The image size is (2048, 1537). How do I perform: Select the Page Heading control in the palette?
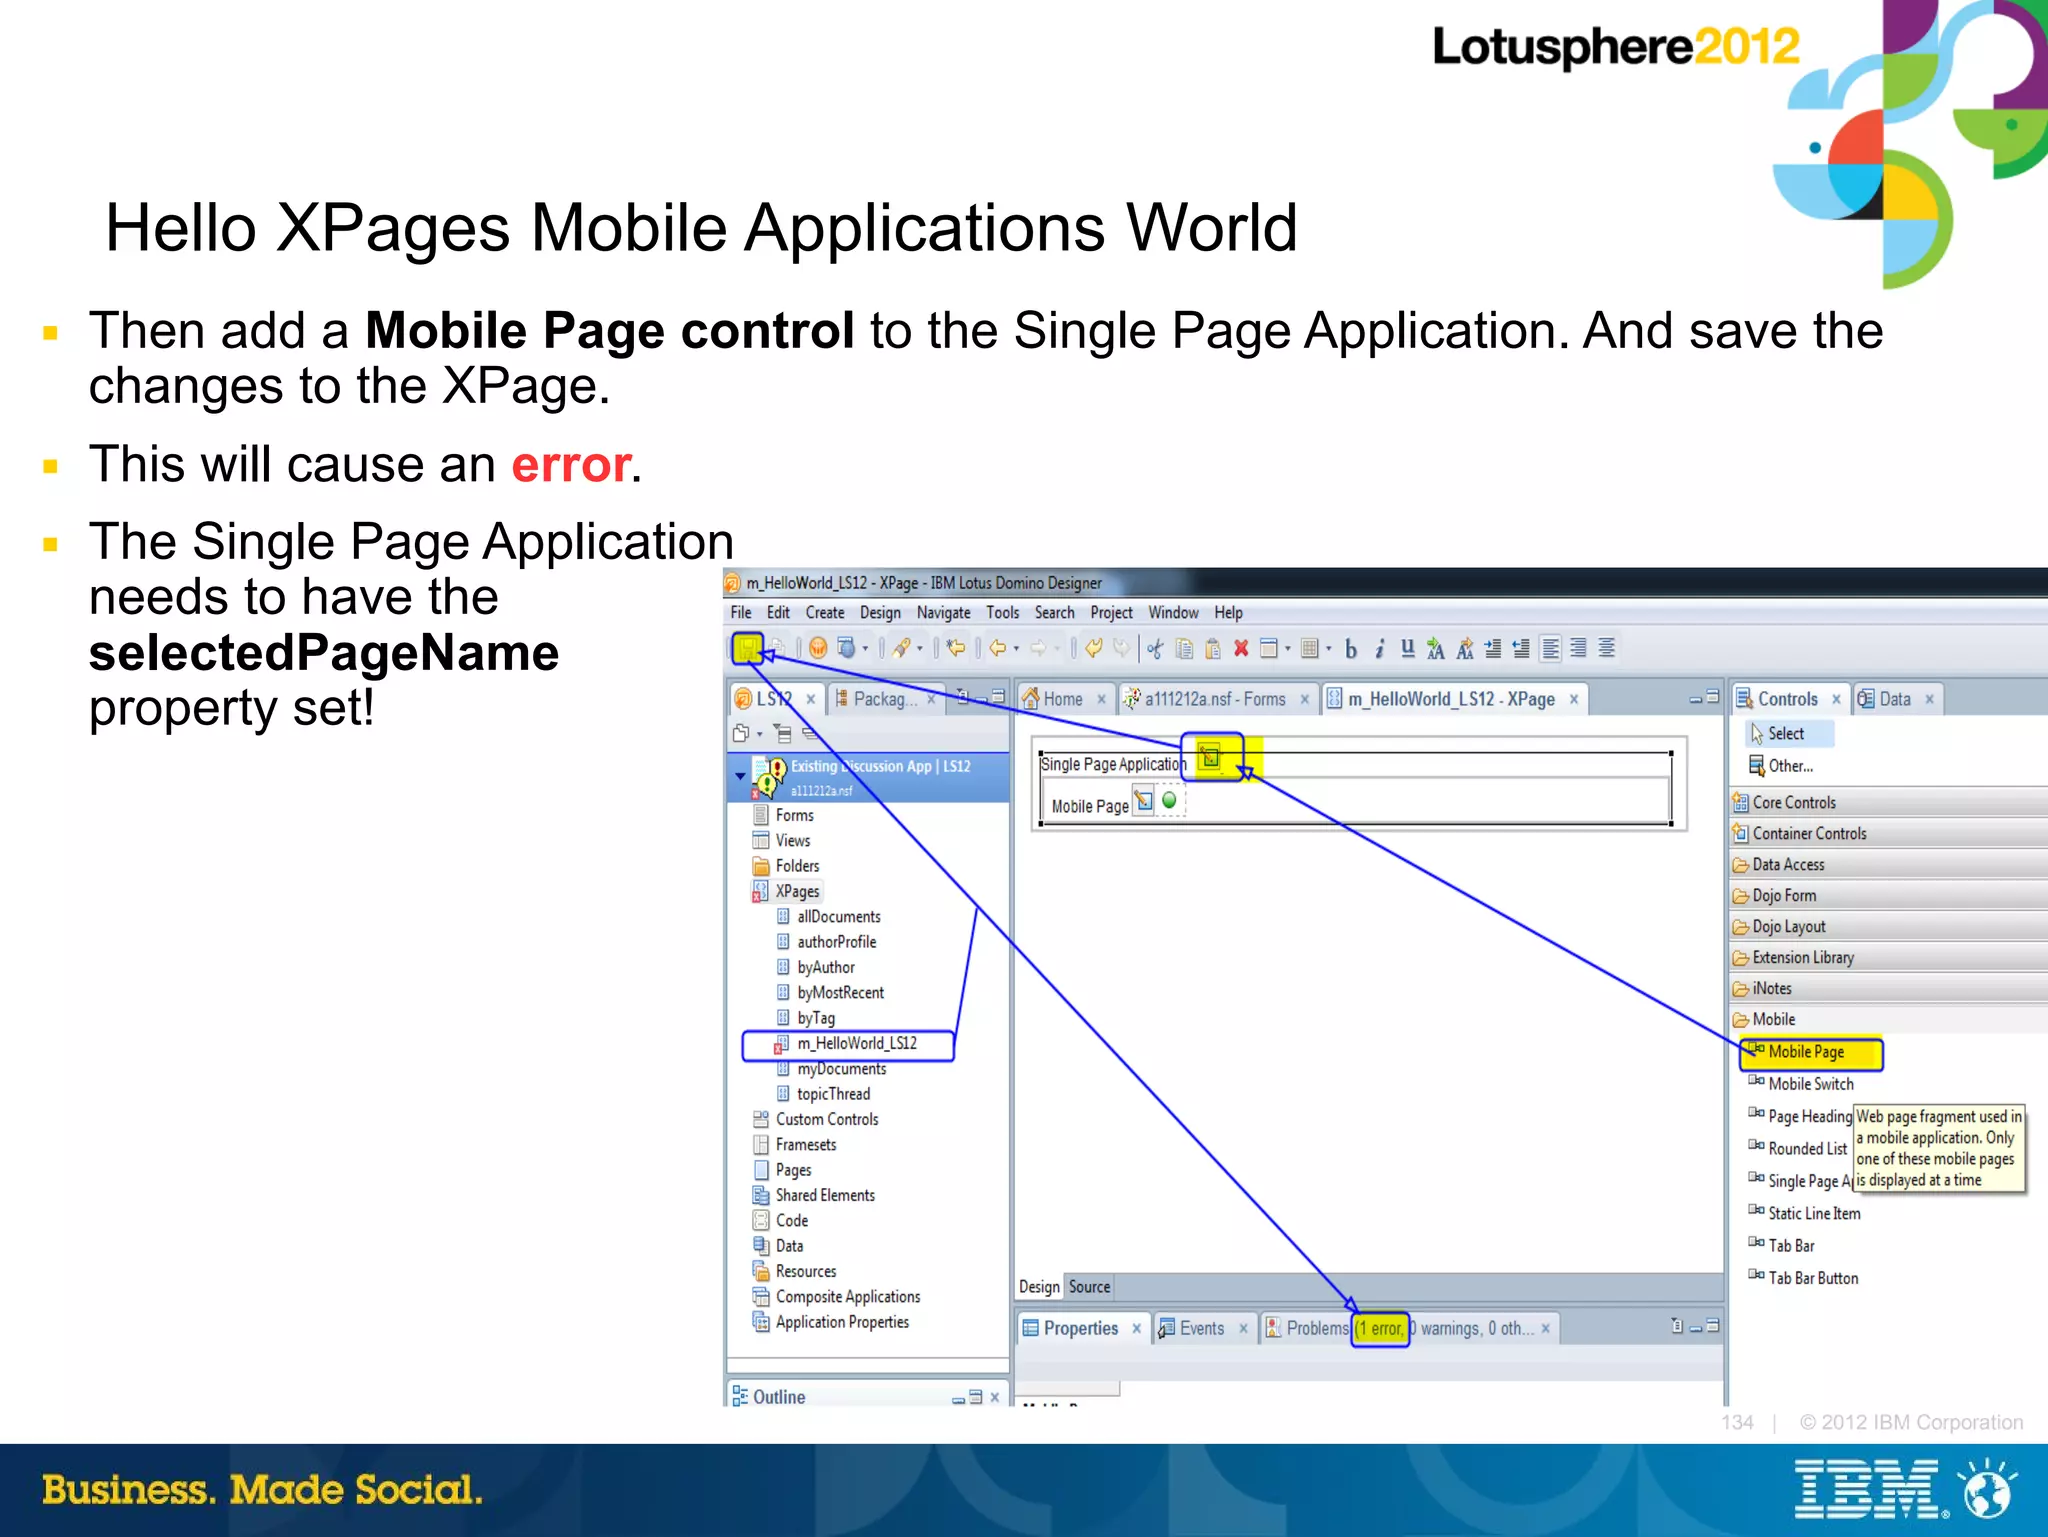pos(1809,1116)
